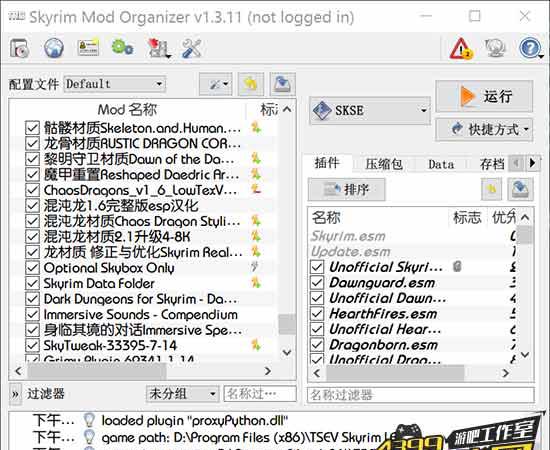
Task: Open the profiles ID card icon
Action: tap(88, 47)
